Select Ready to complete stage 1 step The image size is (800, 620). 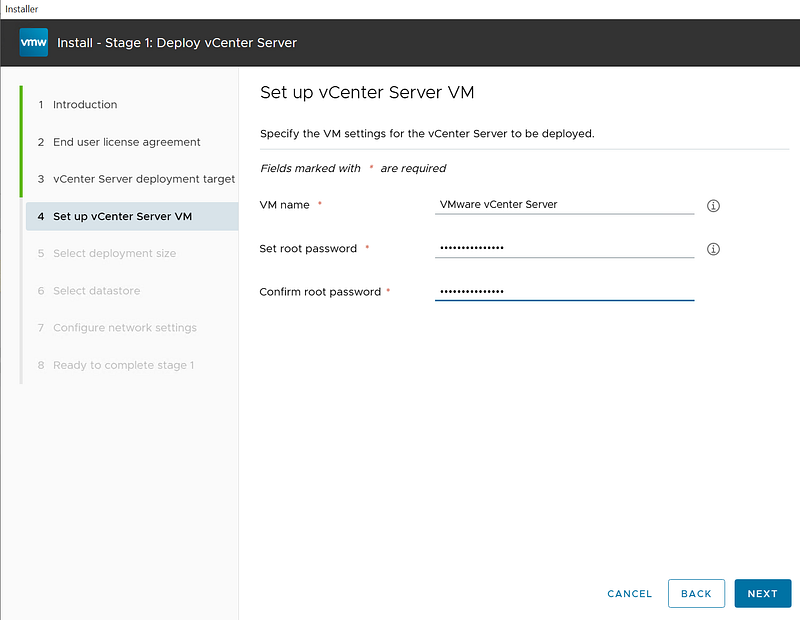click(123, 365)
